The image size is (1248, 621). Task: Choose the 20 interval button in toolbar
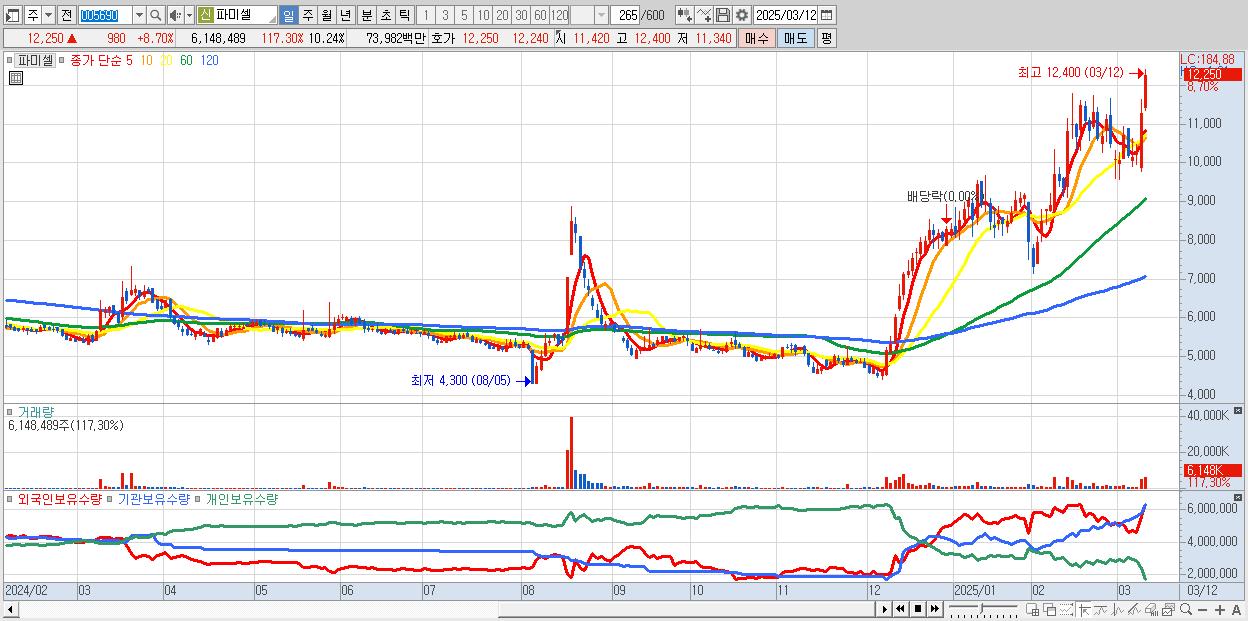coord(502,15)
